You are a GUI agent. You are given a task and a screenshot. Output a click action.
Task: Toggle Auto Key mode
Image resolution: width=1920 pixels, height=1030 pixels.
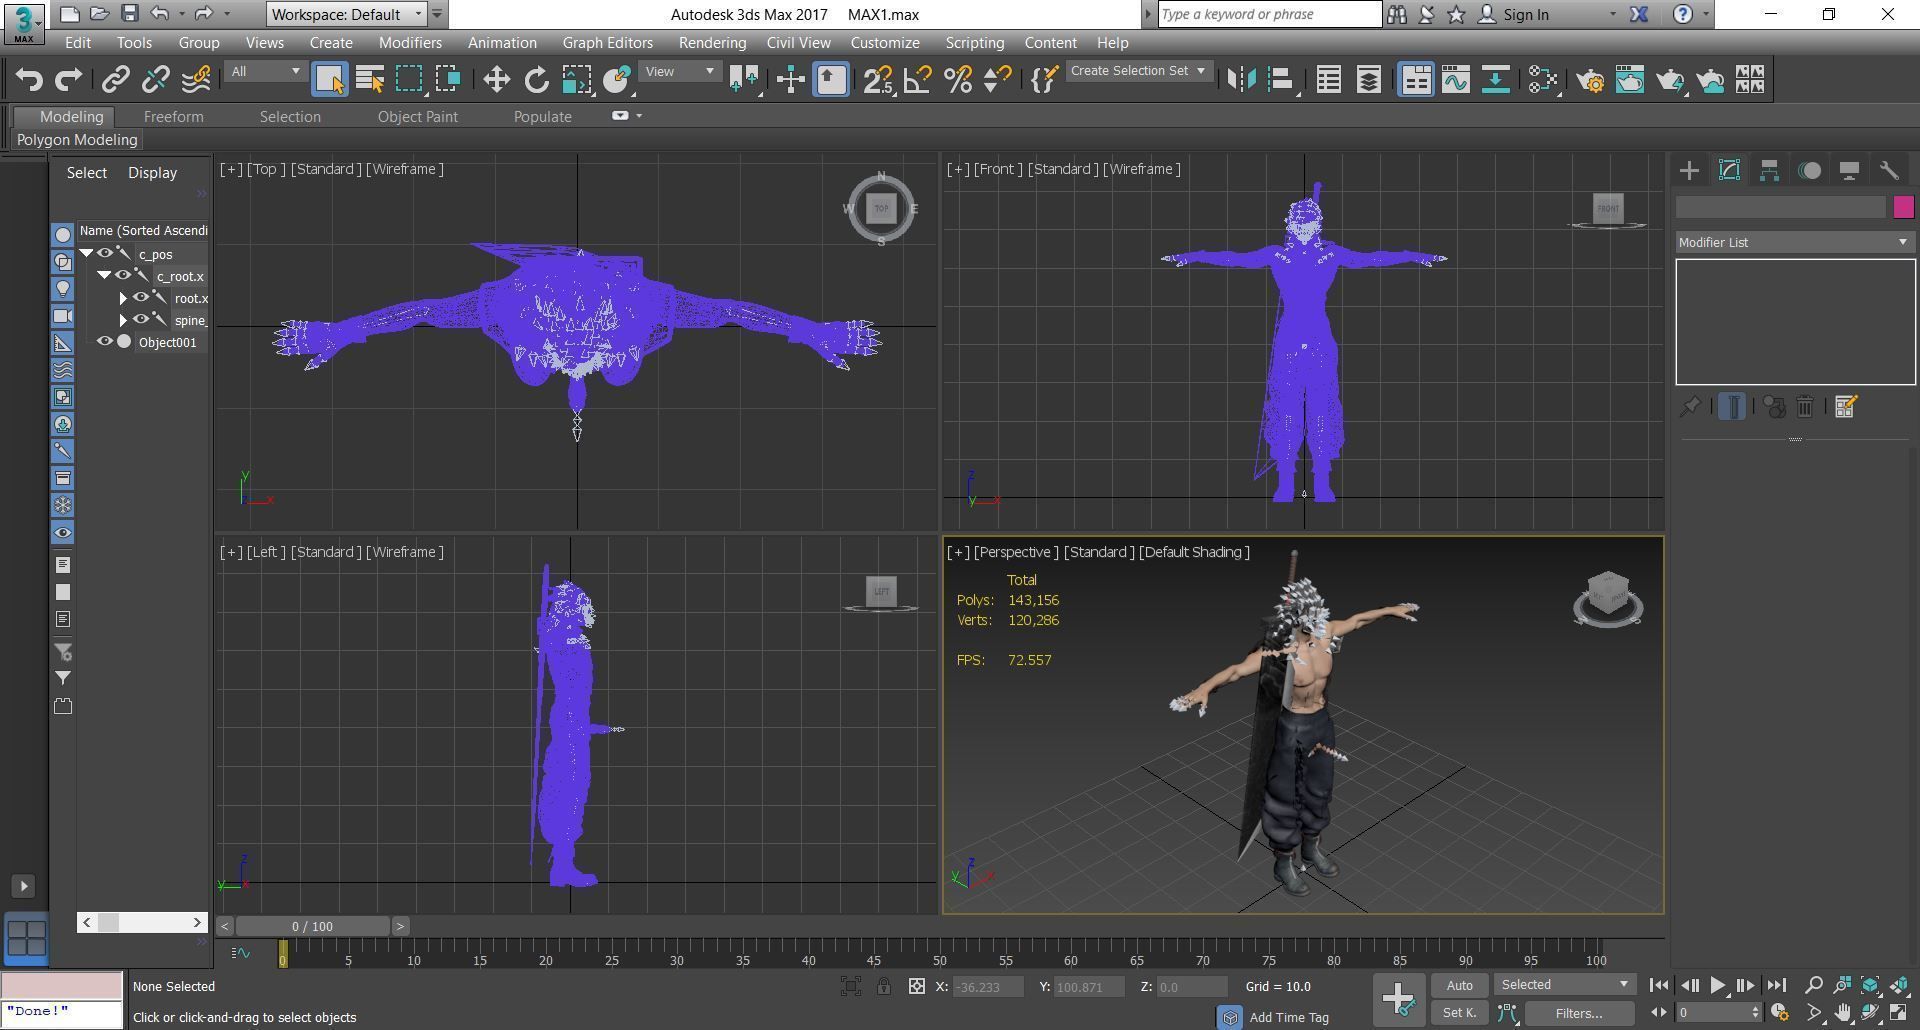coord(1459,985)
